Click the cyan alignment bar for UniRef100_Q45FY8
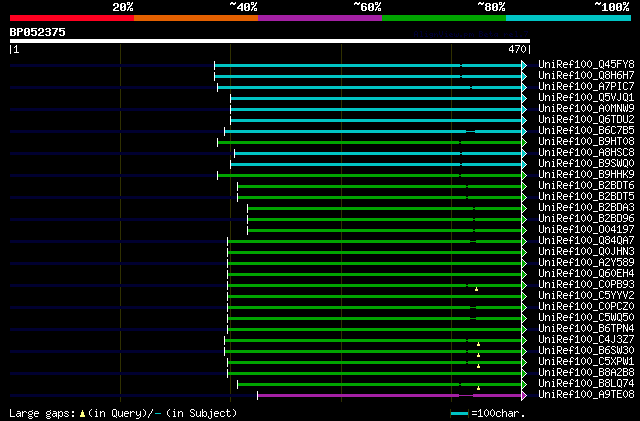The width and height of the screenshot is (640, 421). point(368,65)
